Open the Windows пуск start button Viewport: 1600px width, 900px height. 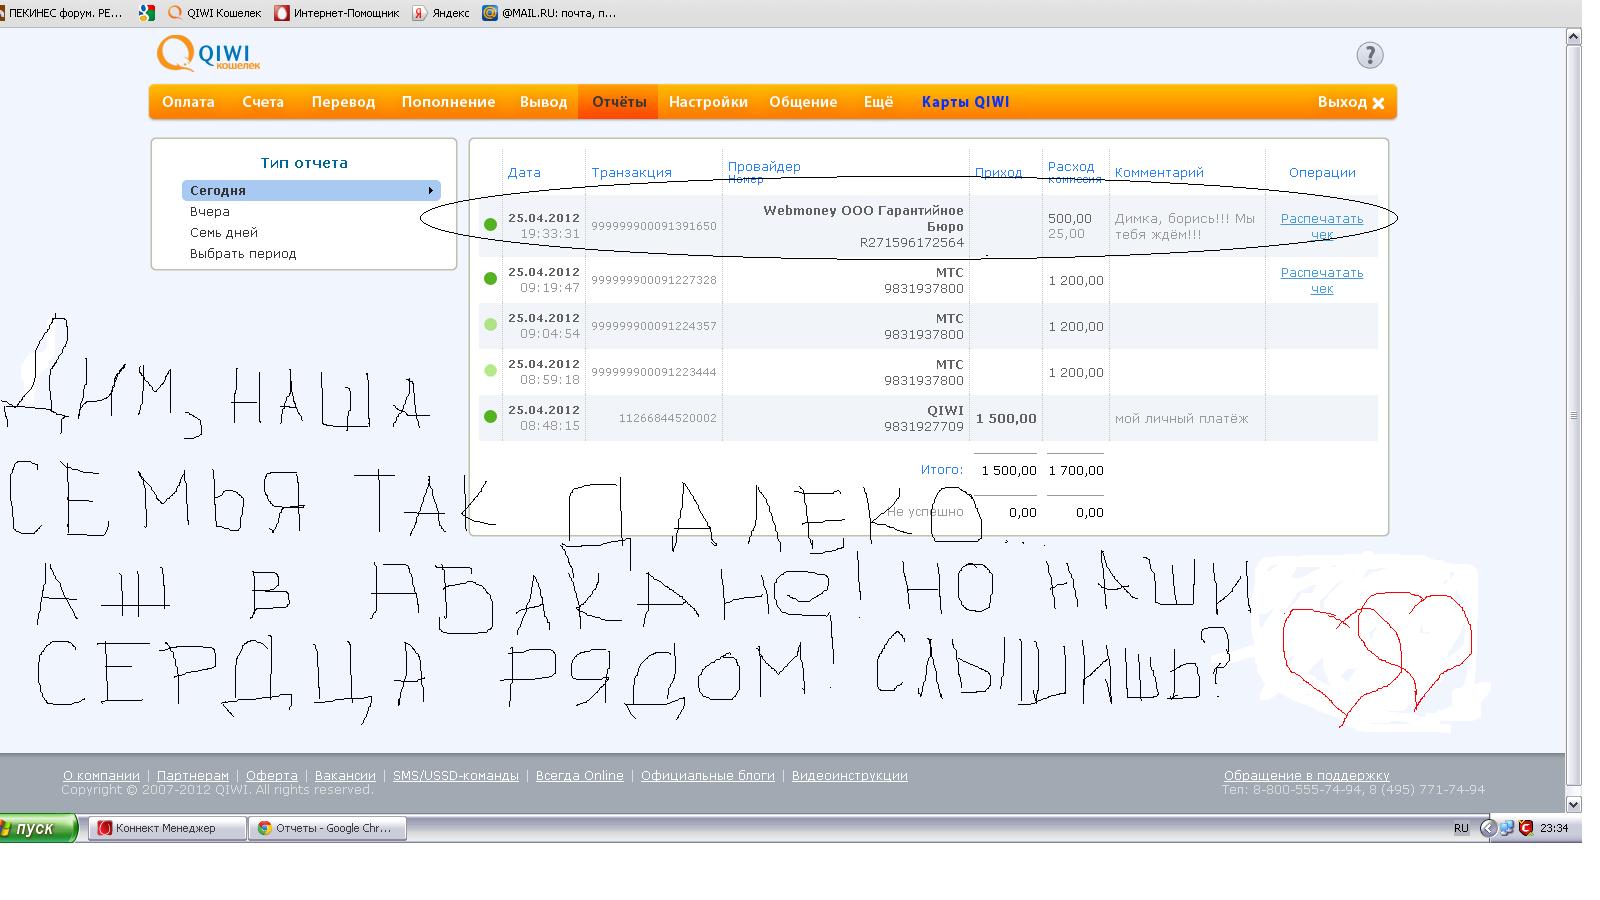click(x=39, y=828)
